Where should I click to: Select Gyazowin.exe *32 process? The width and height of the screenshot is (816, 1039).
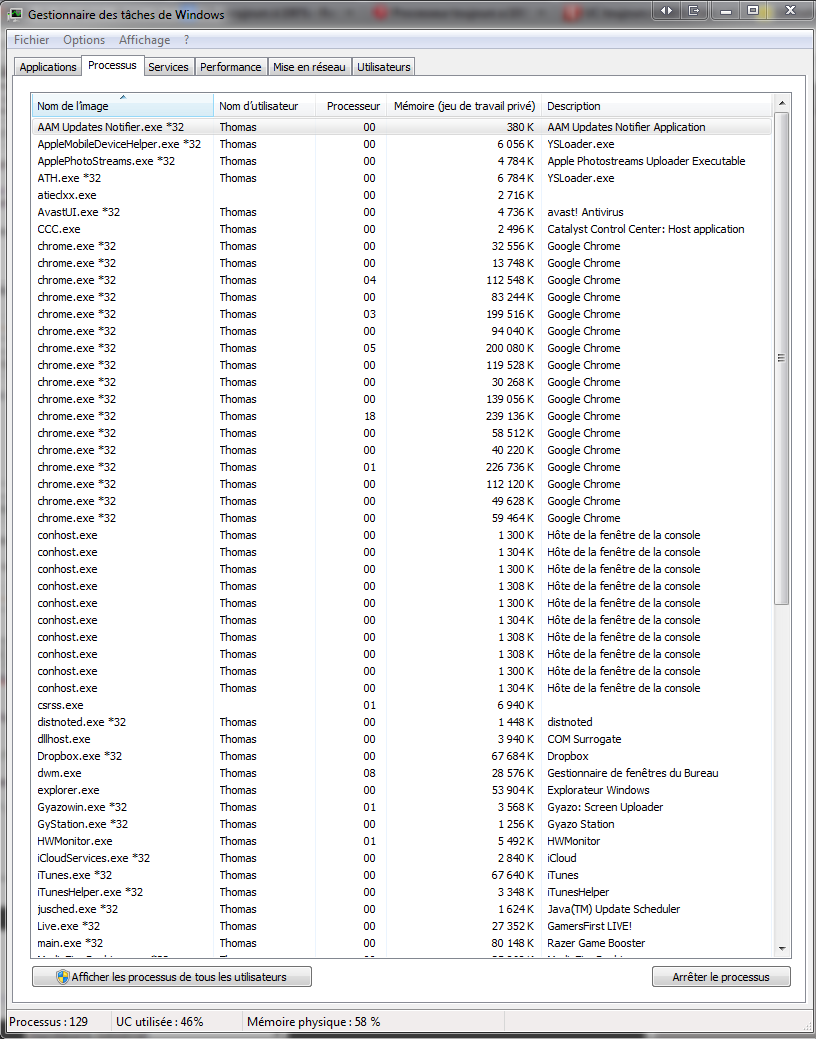point(402,807)
